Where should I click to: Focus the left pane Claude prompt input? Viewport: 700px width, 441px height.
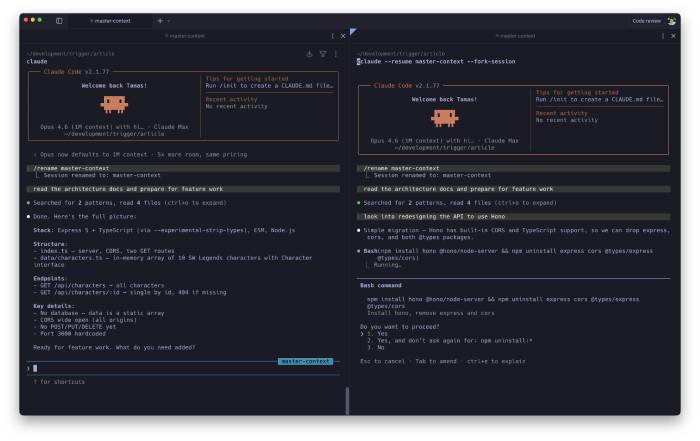[x=183, y=368]
